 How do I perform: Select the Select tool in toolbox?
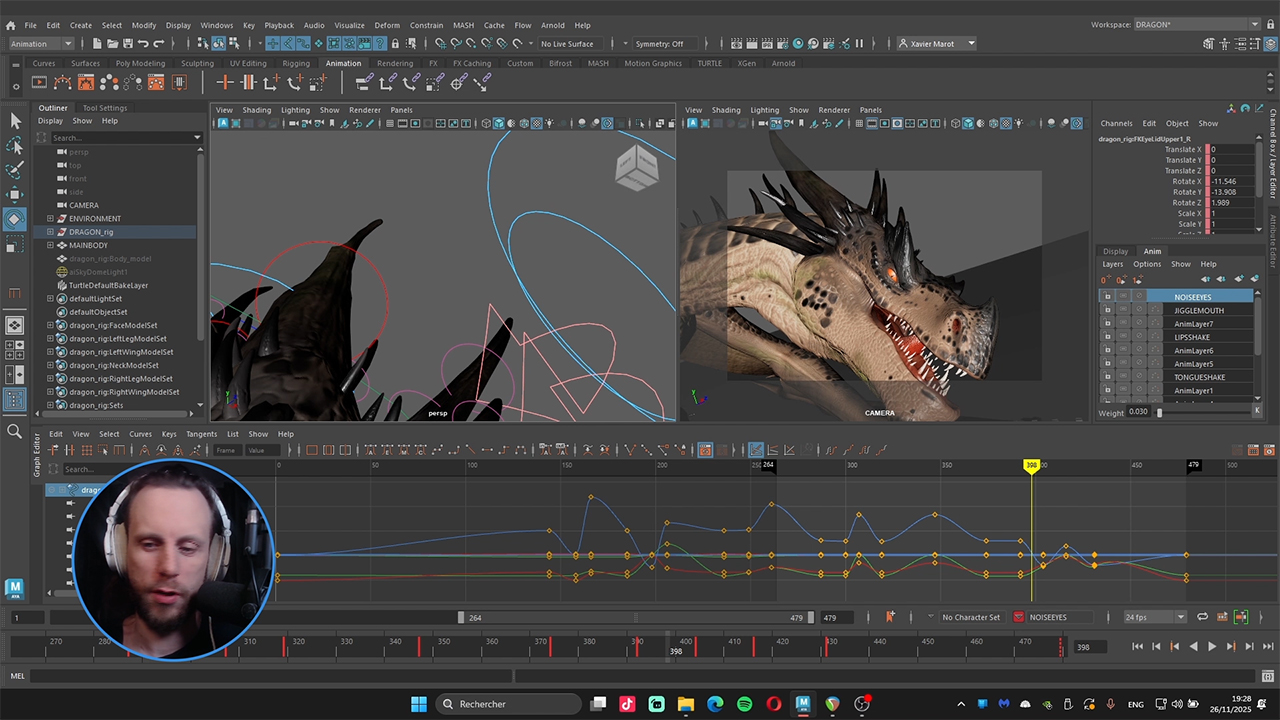[x=15, y=121]
